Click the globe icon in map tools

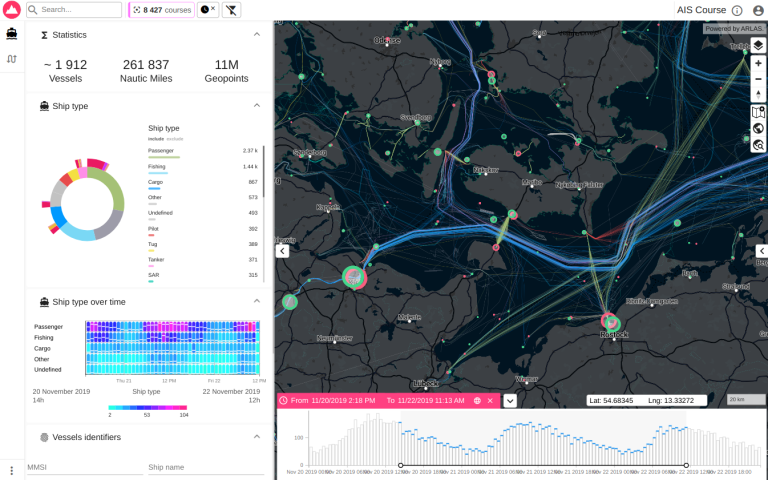pos(758,128)
